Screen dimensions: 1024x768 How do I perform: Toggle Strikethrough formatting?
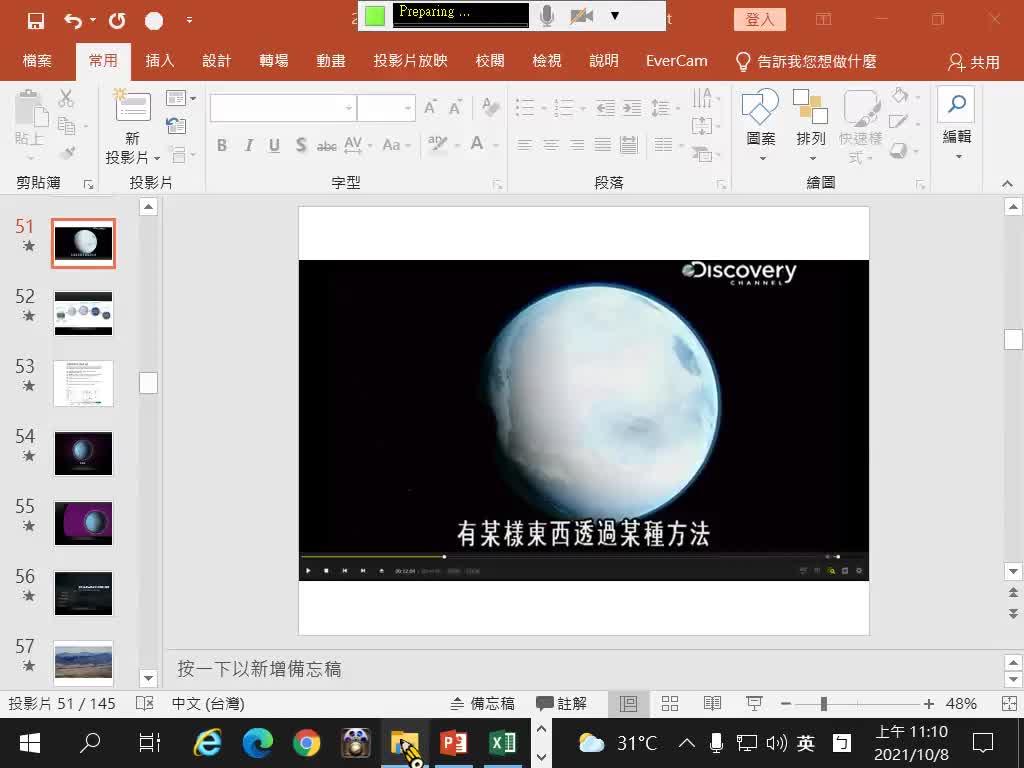tap(327, 146)
